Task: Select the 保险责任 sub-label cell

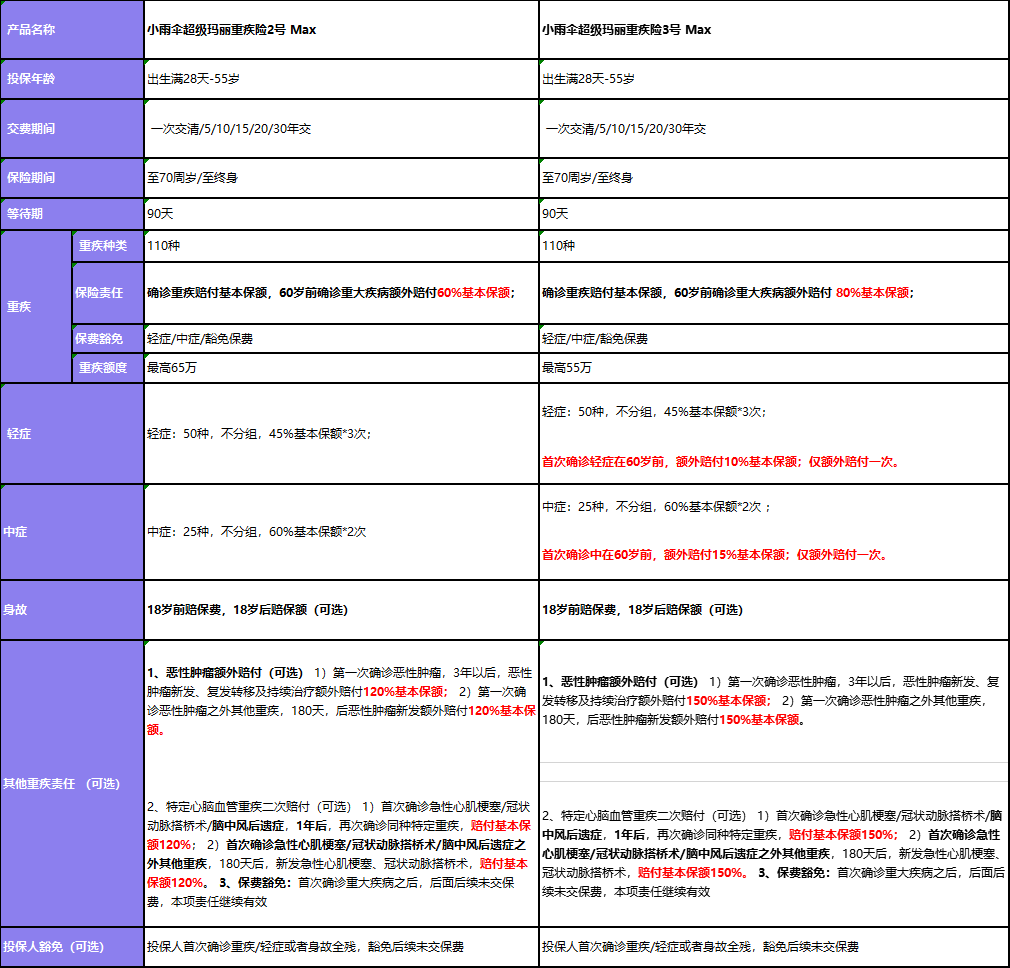Action: point(108,293)
